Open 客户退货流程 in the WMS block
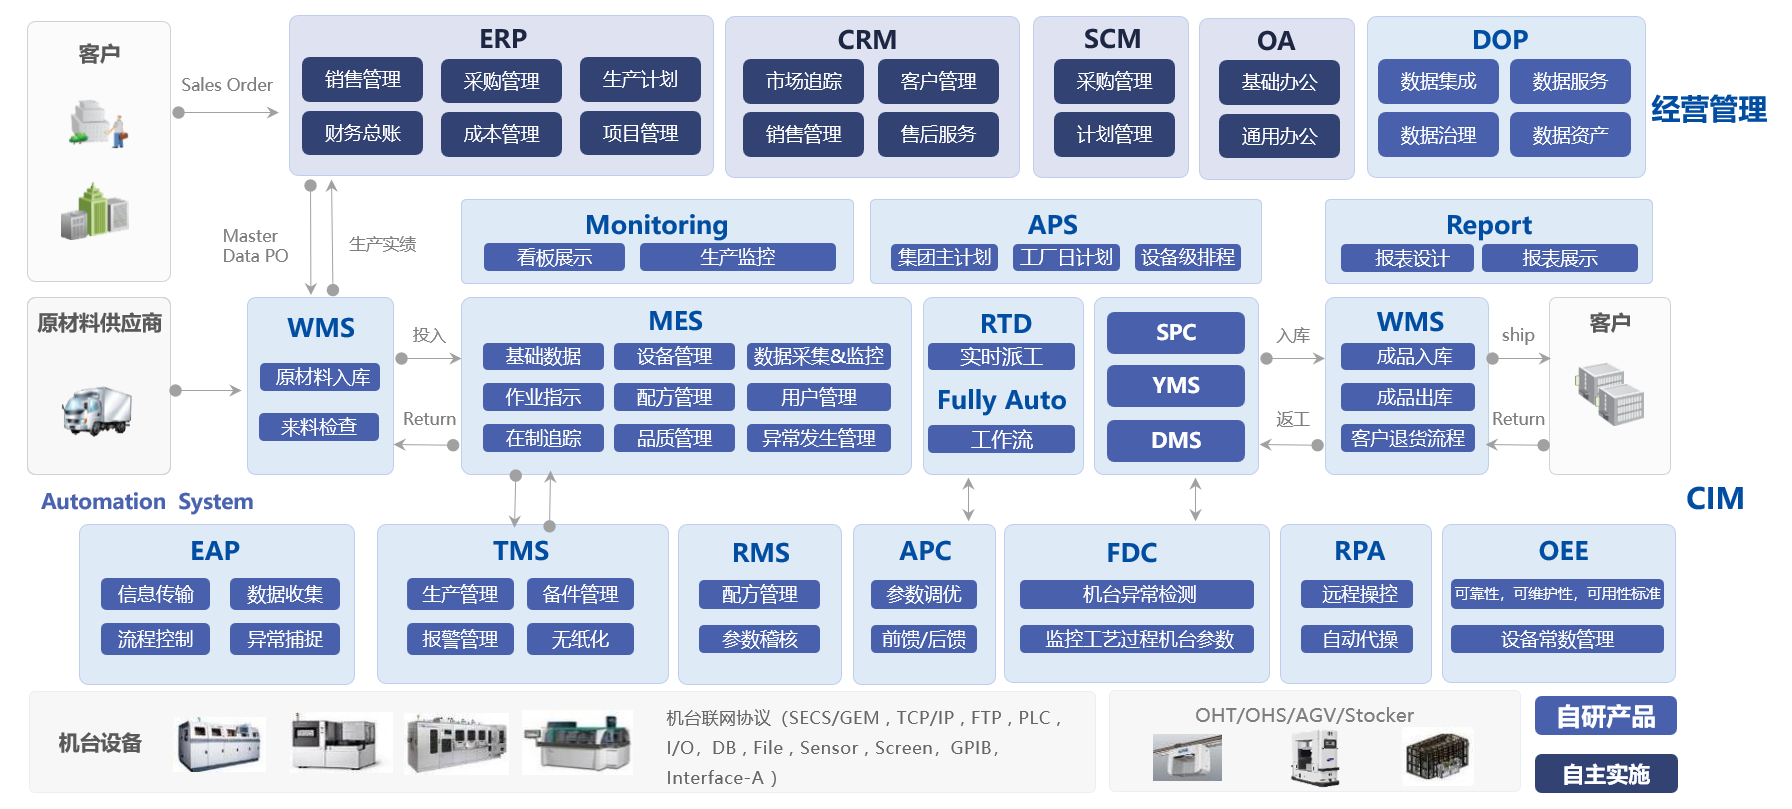This screenshot has height=809, width=1792. tap(1407, 438)
